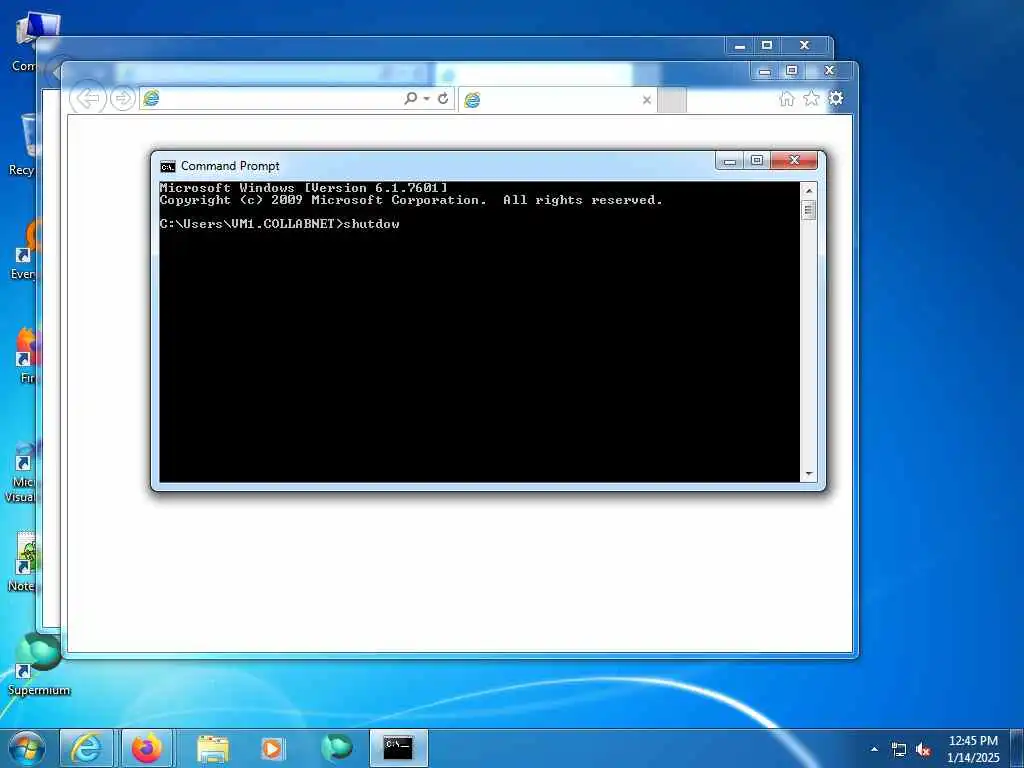Open a new tab in Internet Explorer

coord(672,100)
